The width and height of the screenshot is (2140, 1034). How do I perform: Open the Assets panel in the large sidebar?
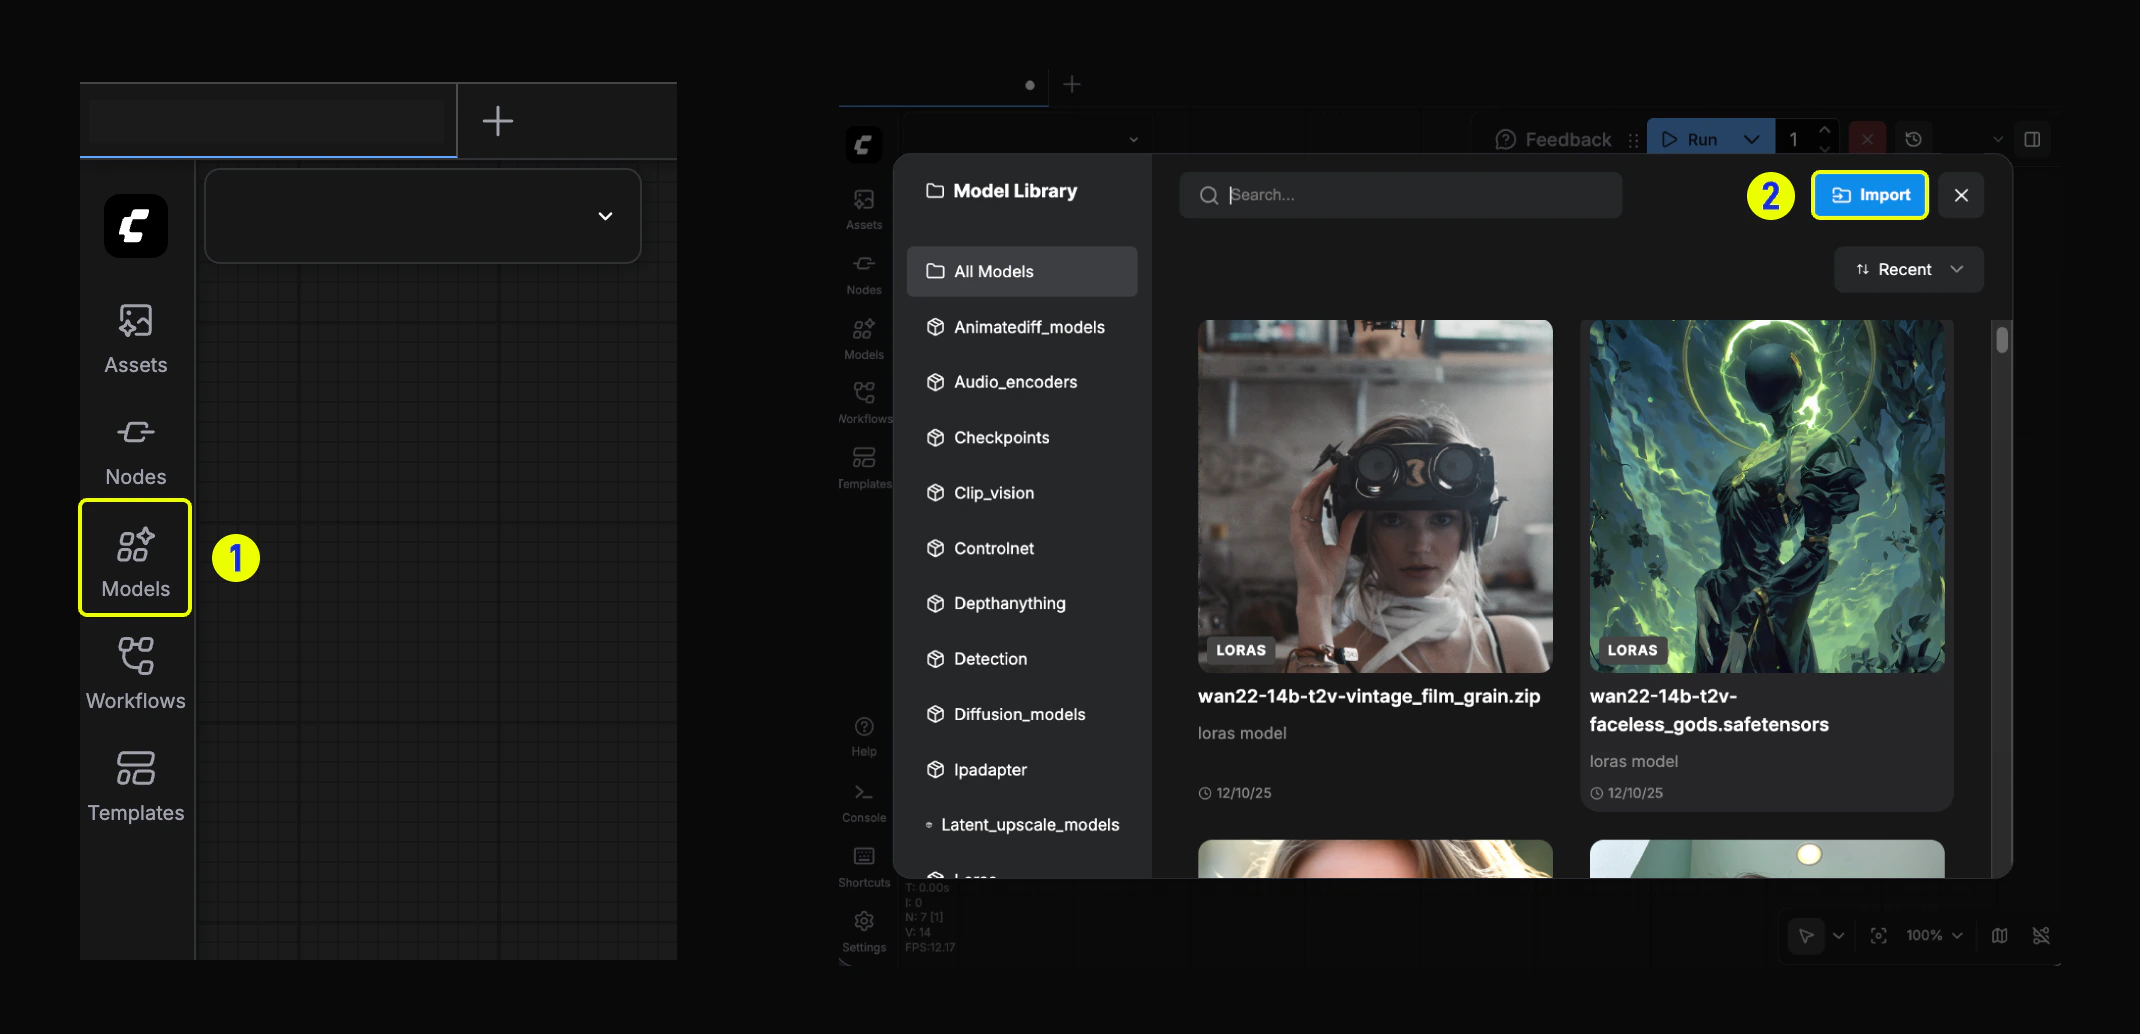point(135,338)
